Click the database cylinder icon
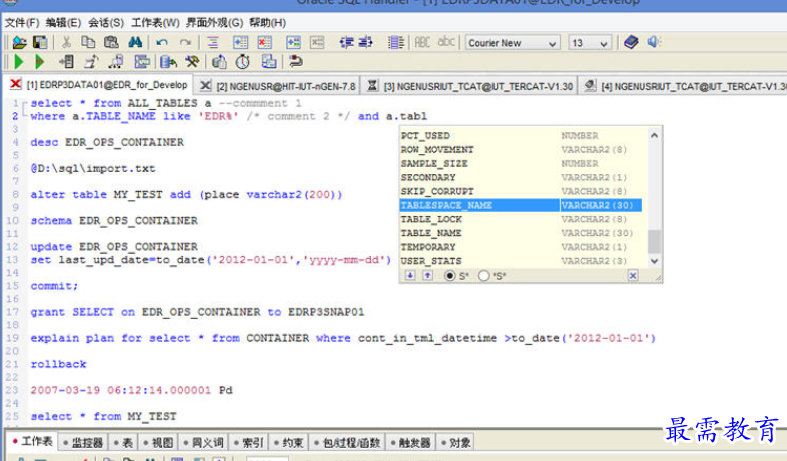 click(x=168, y=62)
